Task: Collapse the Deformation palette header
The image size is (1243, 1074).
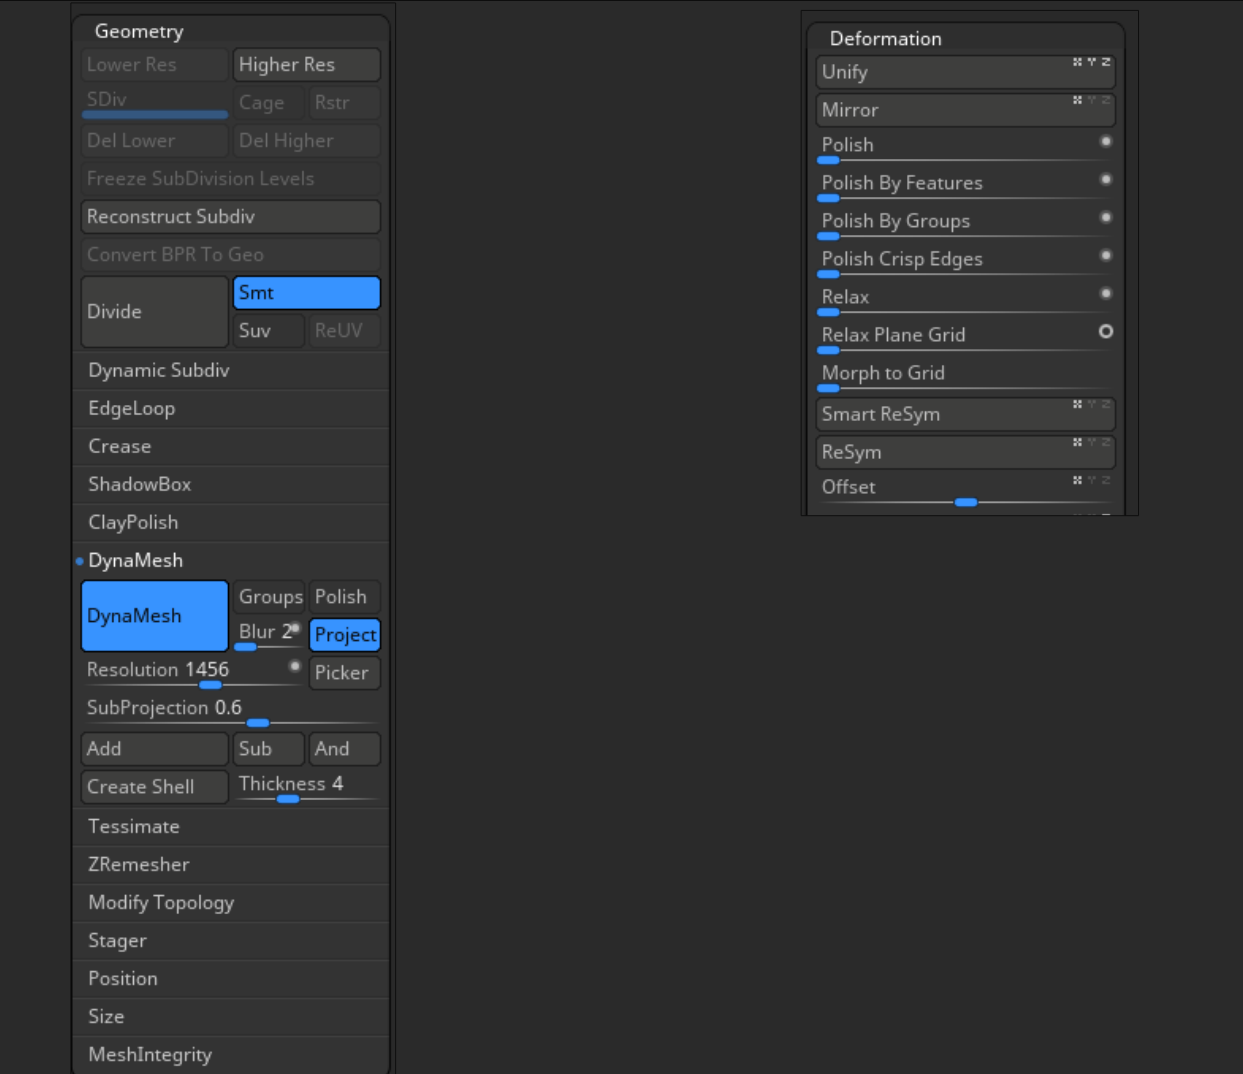Action: (885, 39)
